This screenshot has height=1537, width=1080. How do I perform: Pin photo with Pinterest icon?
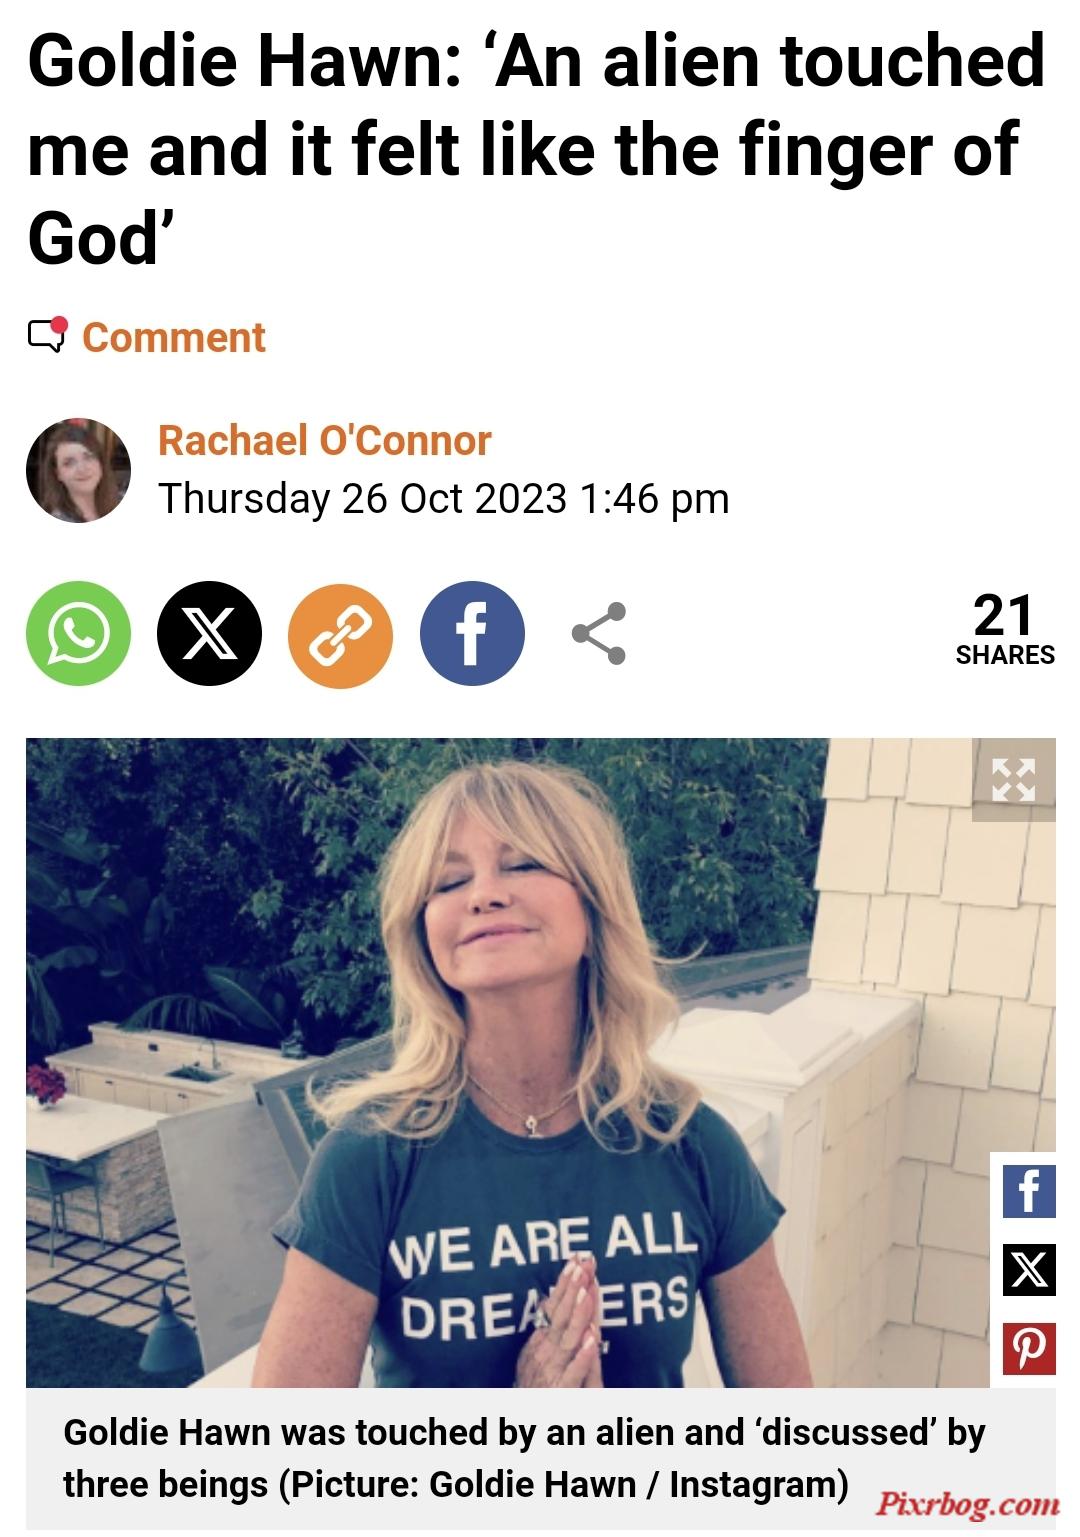(1029, 1348)
